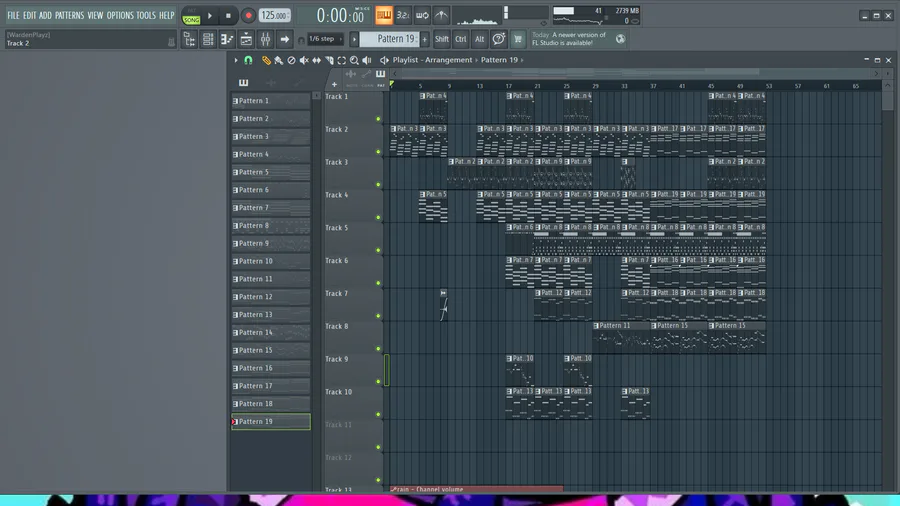Click the 125.000 tempo field

coord(274,15)
